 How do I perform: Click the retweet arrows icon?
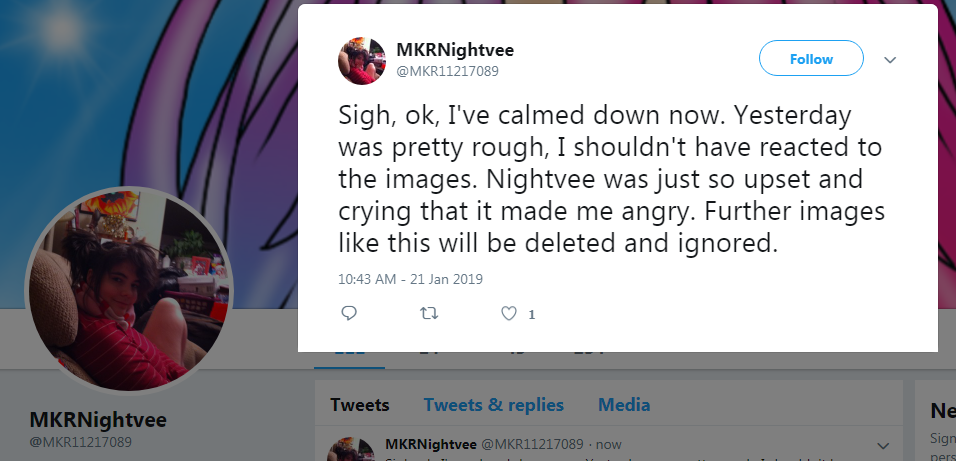[429, 313]
